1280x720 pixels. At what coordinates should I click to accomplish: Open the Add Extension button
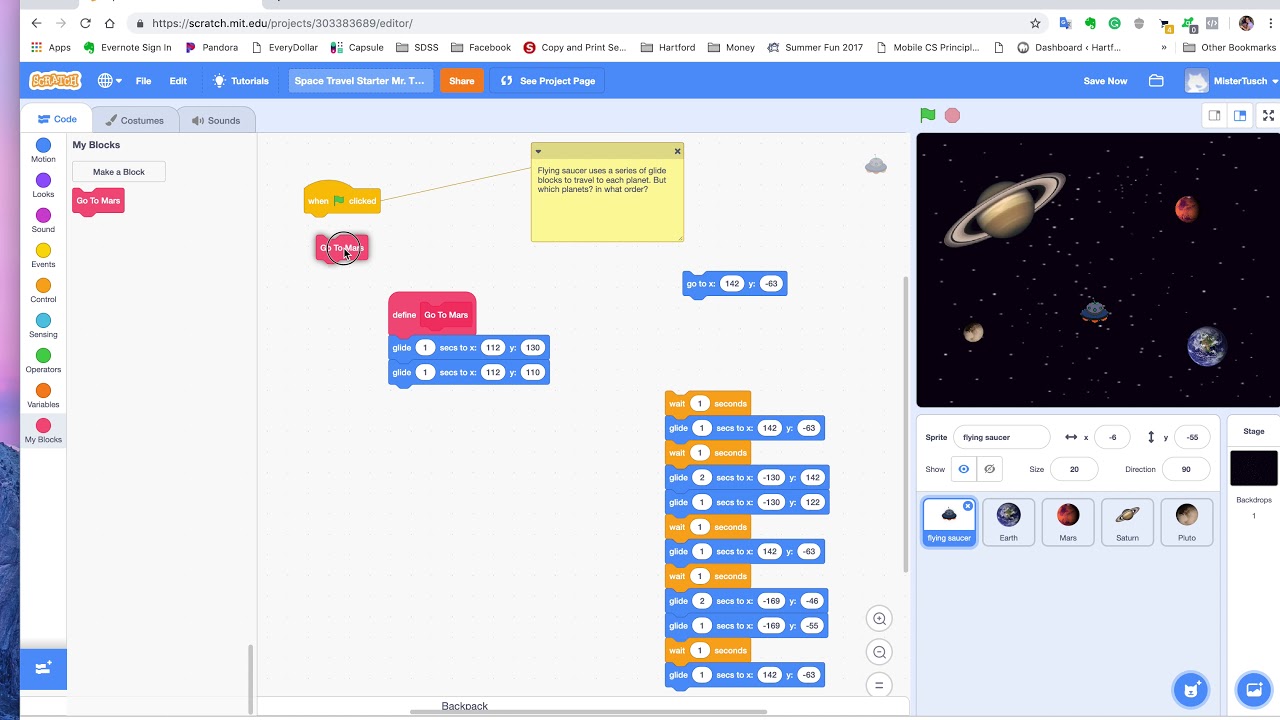pyautogui.click(x=43, y=668)
